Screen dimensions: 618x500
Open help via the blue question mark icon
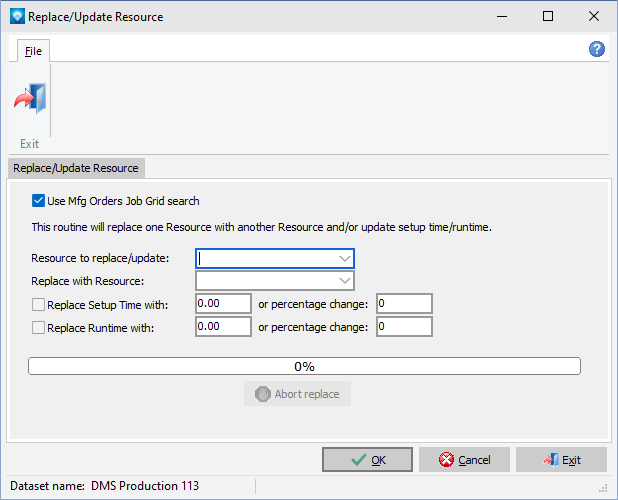(x=597, y=49)
